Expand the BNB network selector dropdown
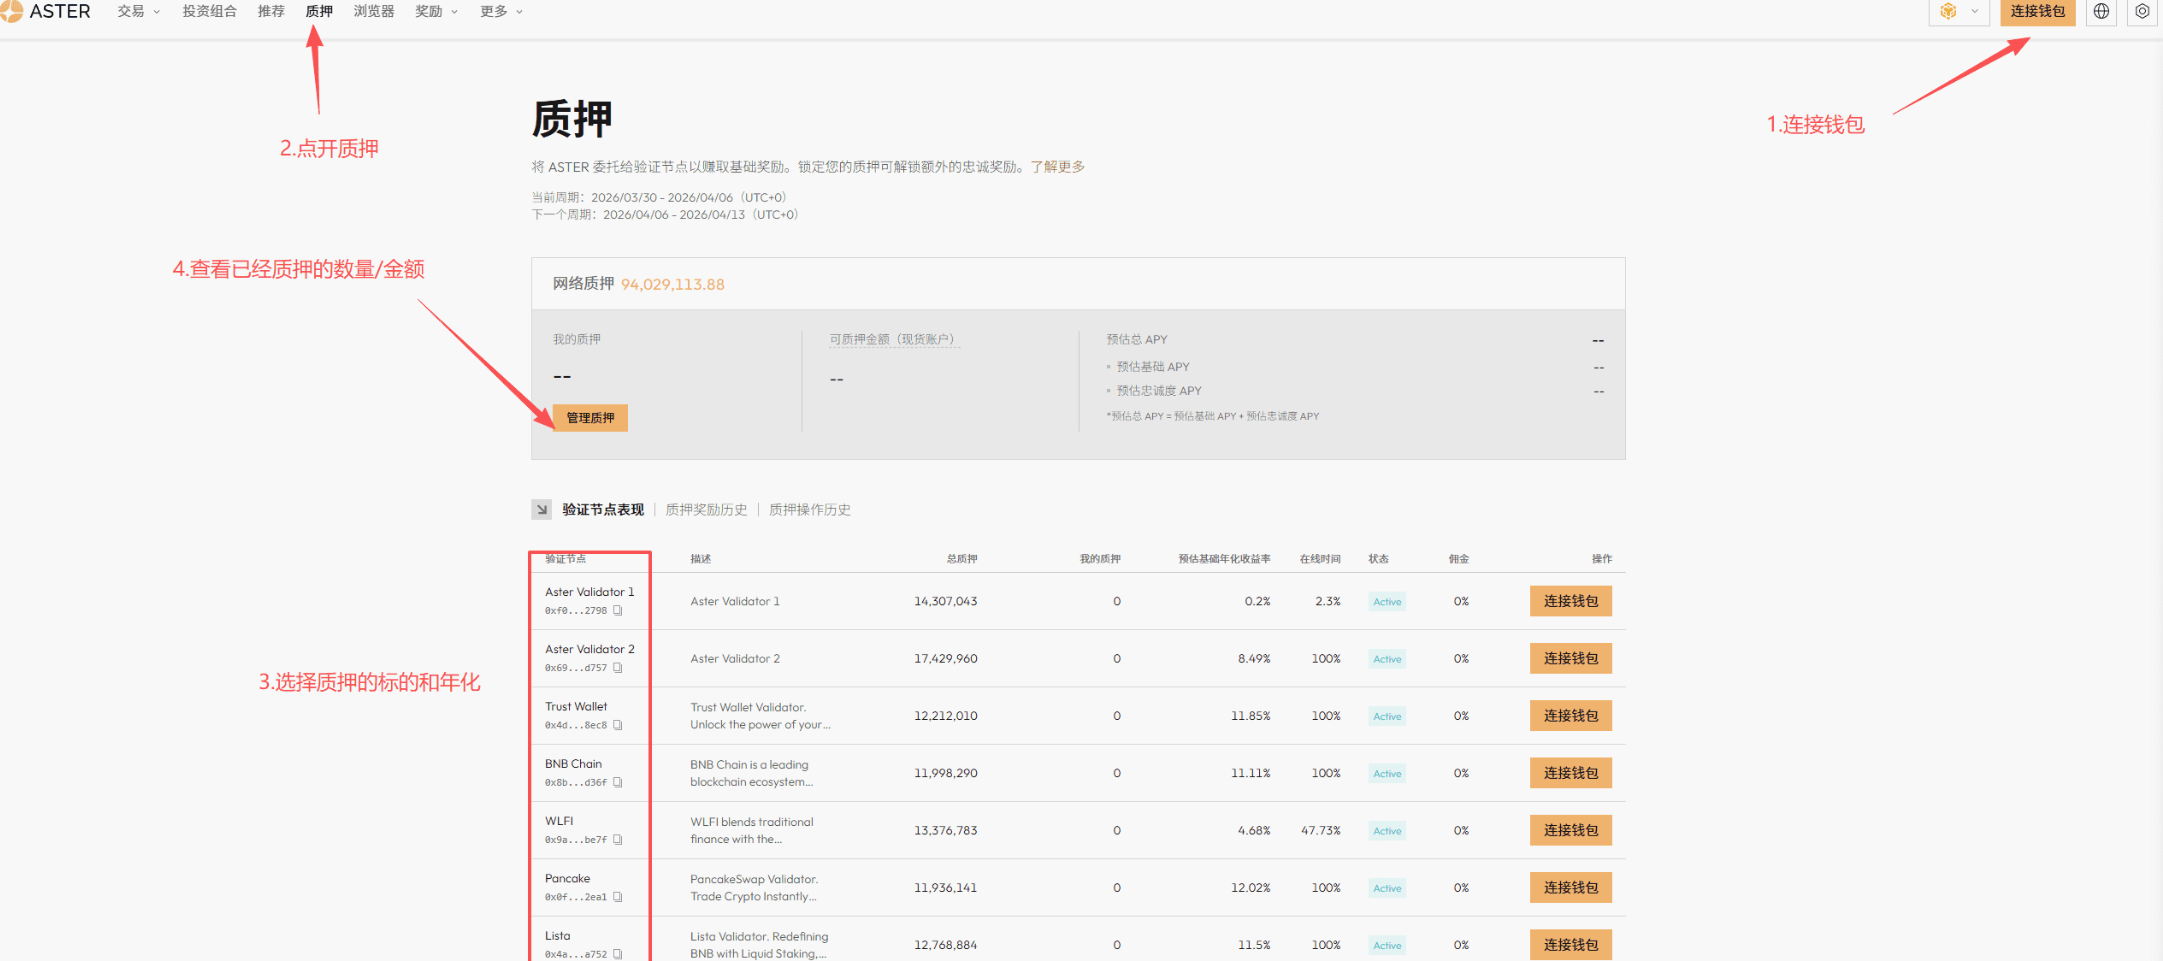2163x961 pixels. (1958, 12)
